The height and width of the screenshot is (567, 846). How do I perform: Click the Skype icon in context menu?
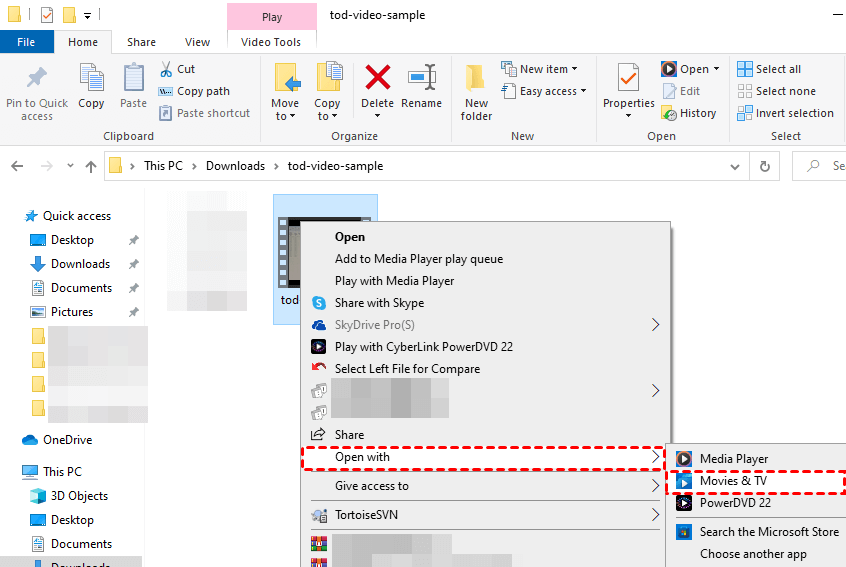(319, 303)
